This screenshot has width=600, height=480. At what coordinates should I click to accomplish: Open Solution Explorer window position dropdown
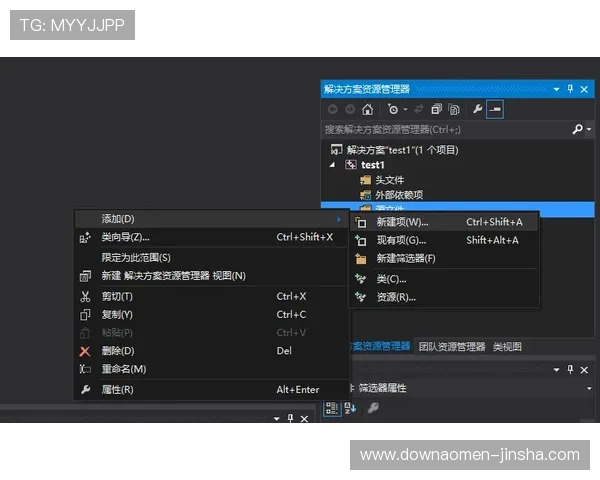[x=556, y=89]
